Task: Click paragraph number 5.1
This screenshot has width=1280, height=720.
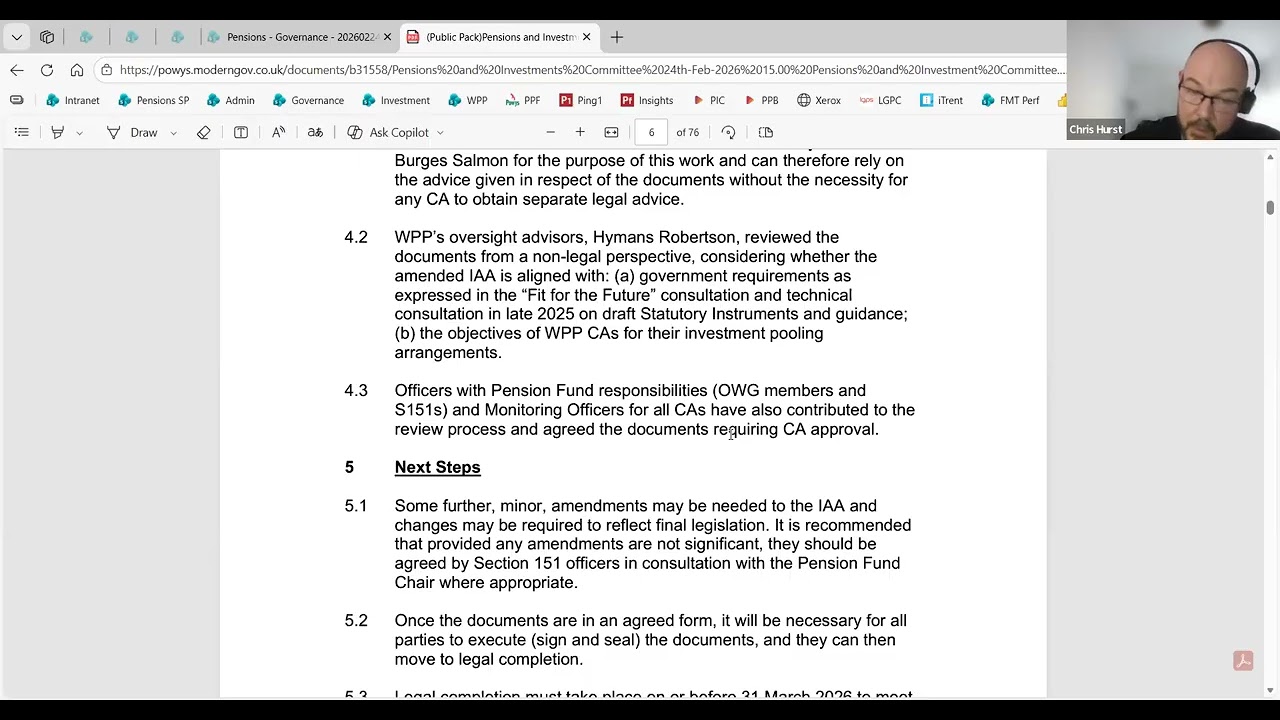Action: [x=356, y=506]
